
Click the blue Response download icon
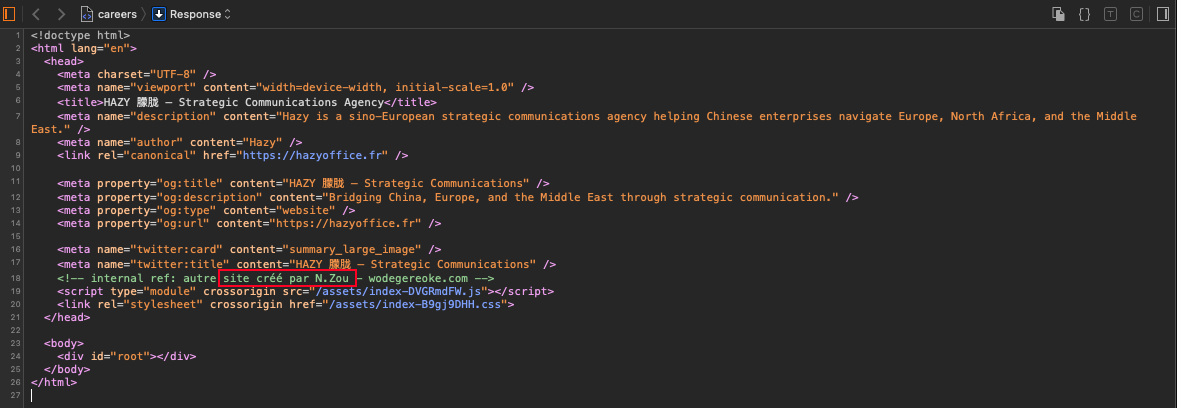[x=158, y=14]
